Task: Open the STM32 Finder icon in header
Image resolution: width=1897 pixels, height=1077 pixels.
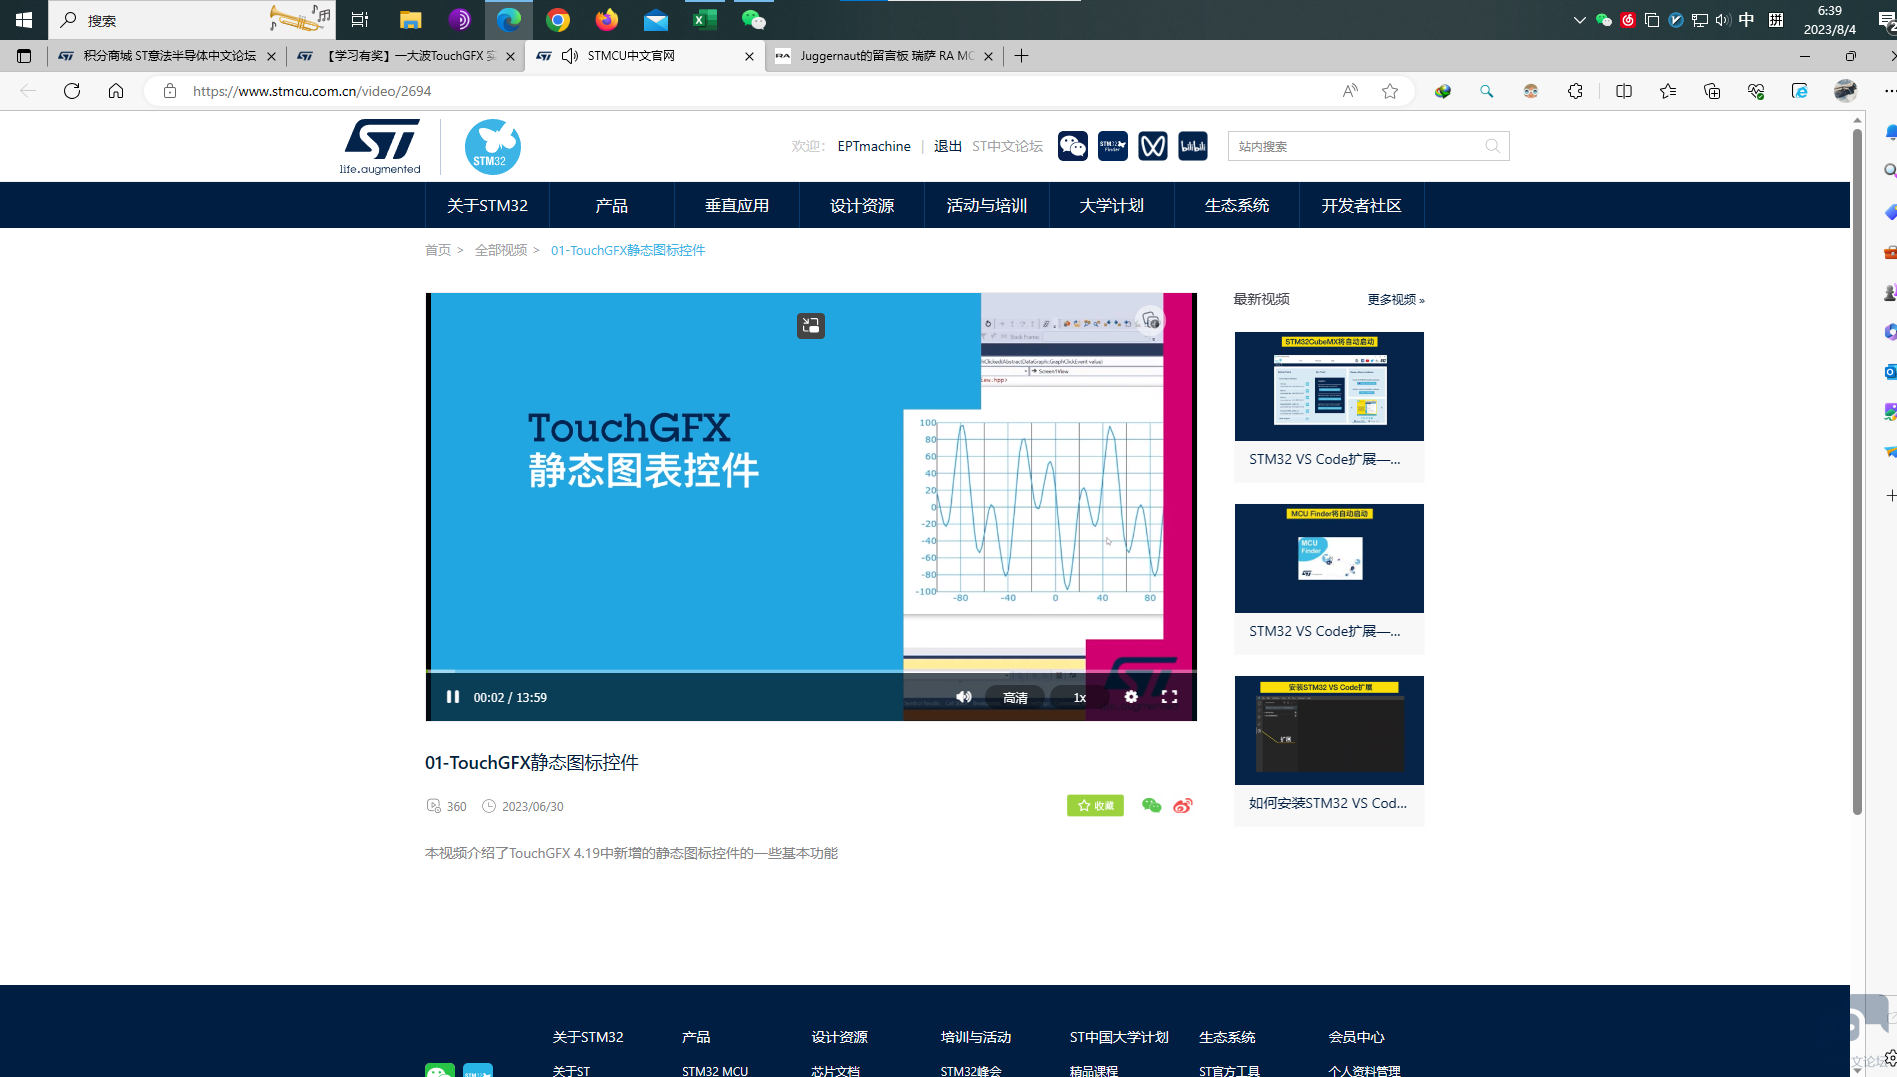Action: point(1113,146)
